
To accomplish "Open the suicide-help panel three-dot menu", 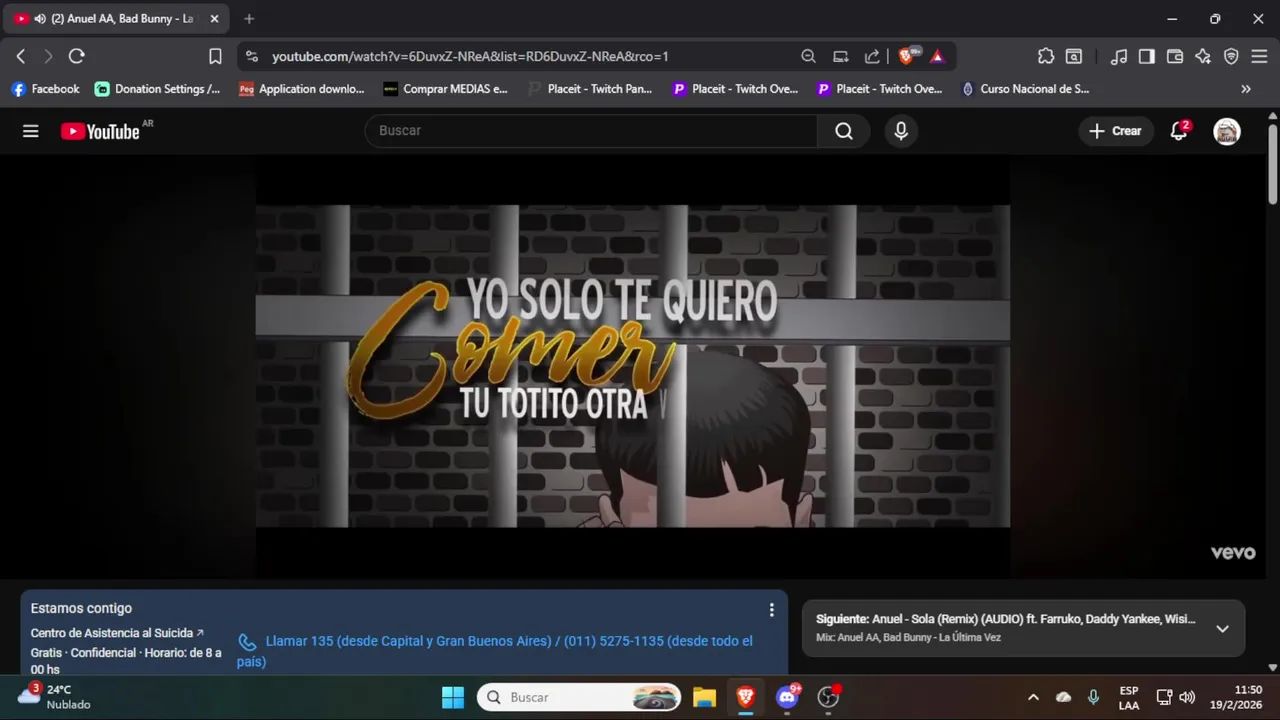I will pos(771,610).
